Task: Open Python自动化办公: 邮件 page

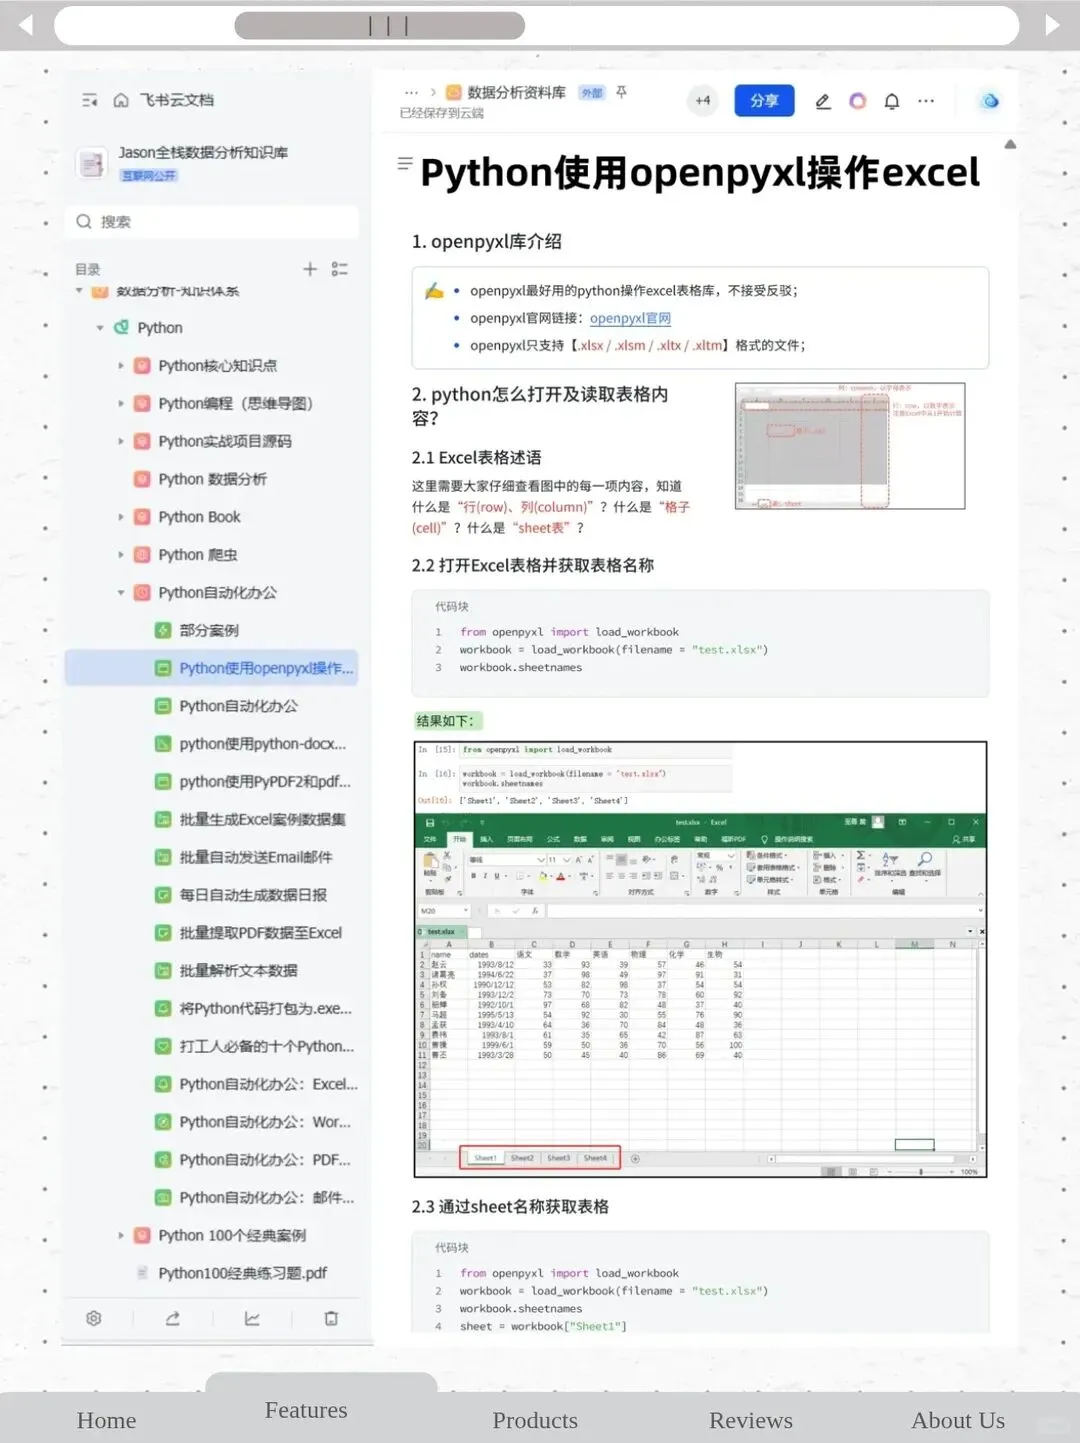Action: pos(266,1198)
